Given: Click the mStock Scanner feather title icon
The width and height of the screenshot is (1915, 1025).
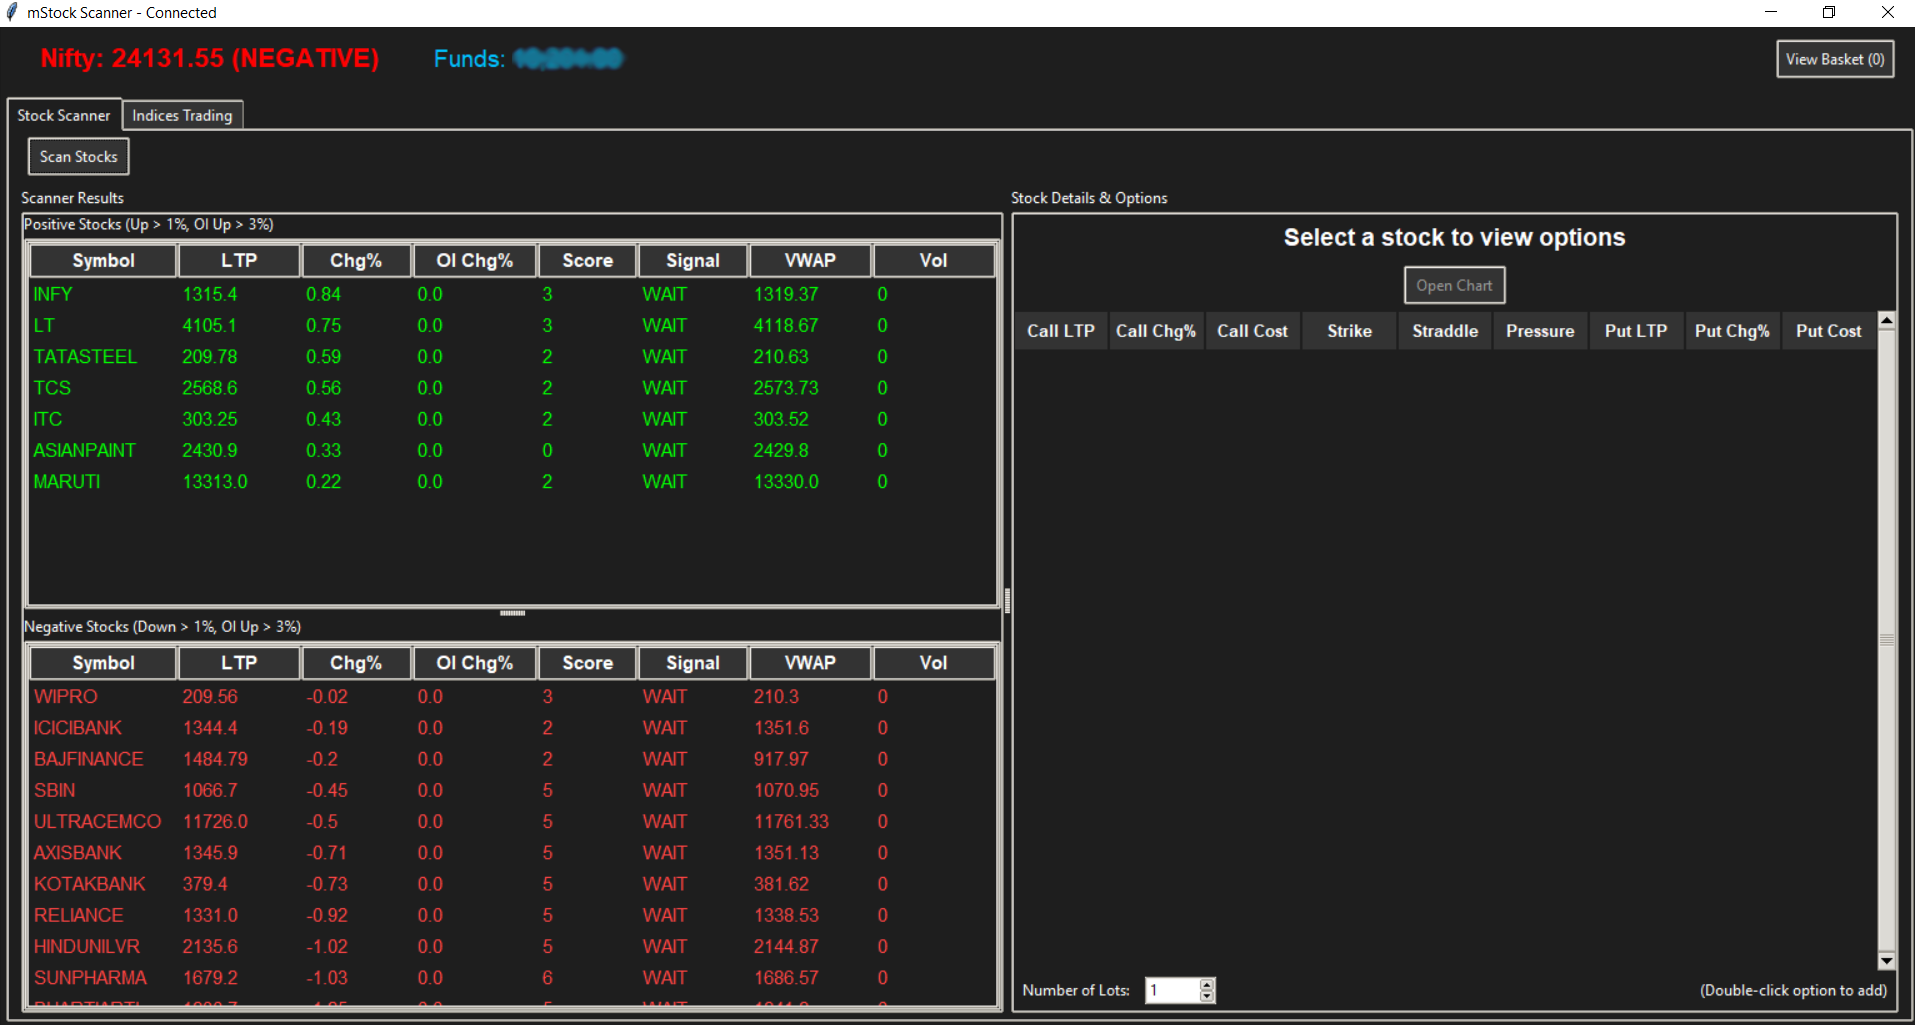Looking at the screenshot, I should (x=12, y=13).
